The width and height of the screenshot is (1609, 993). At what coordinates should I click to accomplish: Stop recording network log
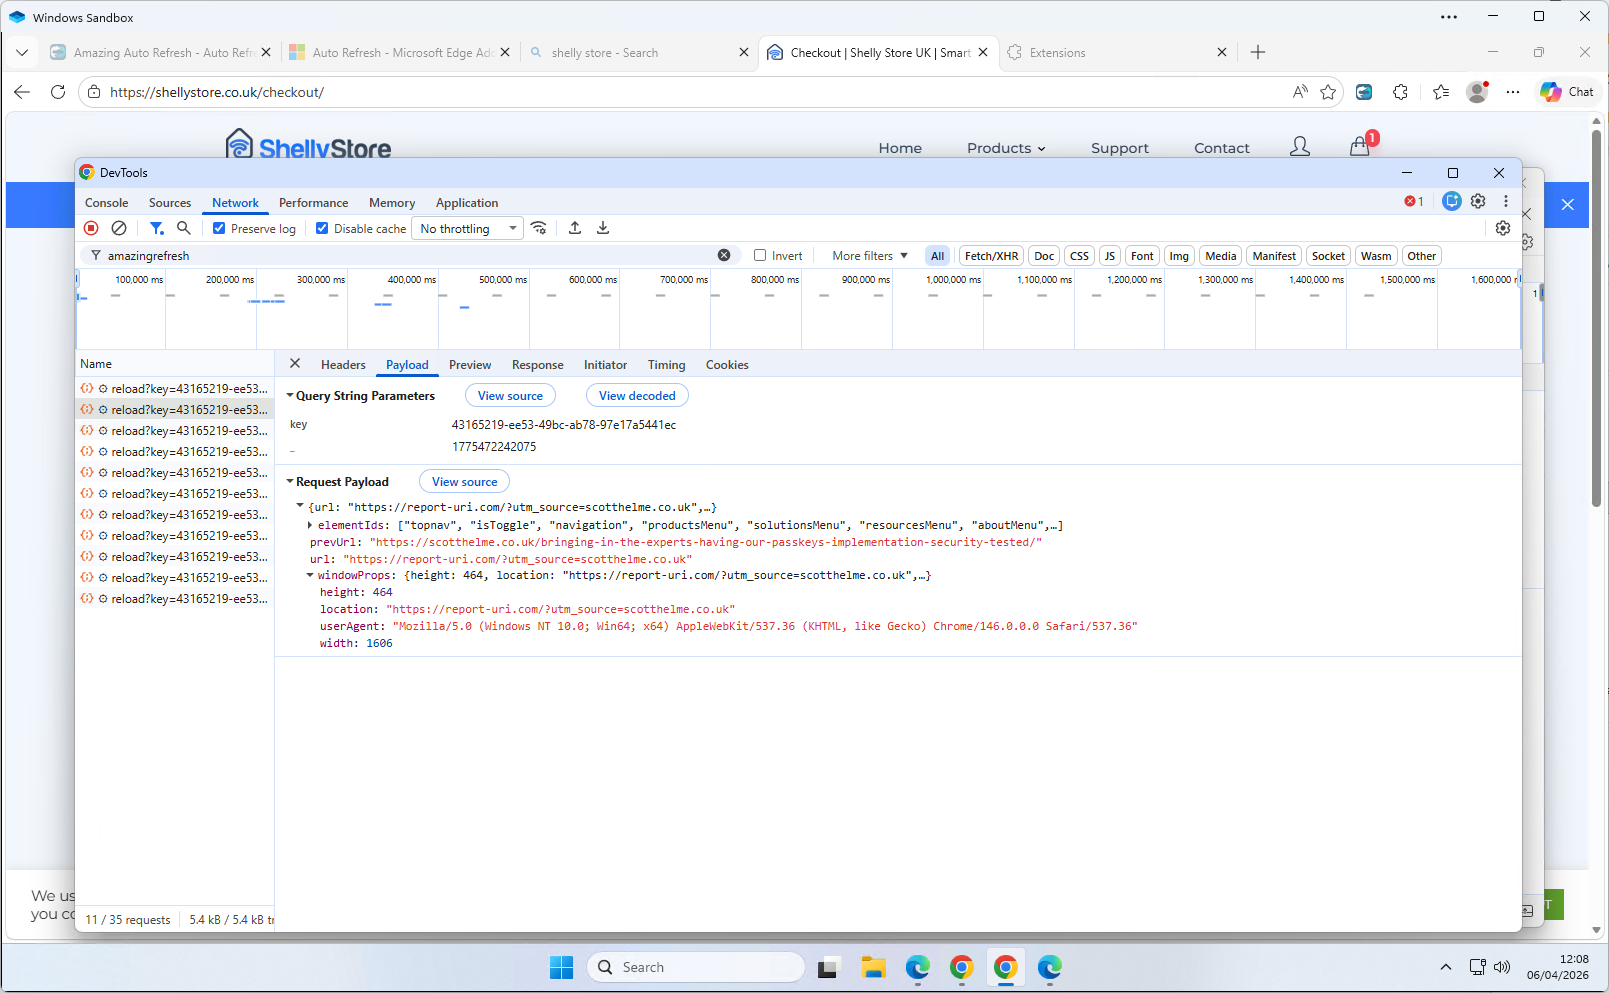tap(91, 228)
